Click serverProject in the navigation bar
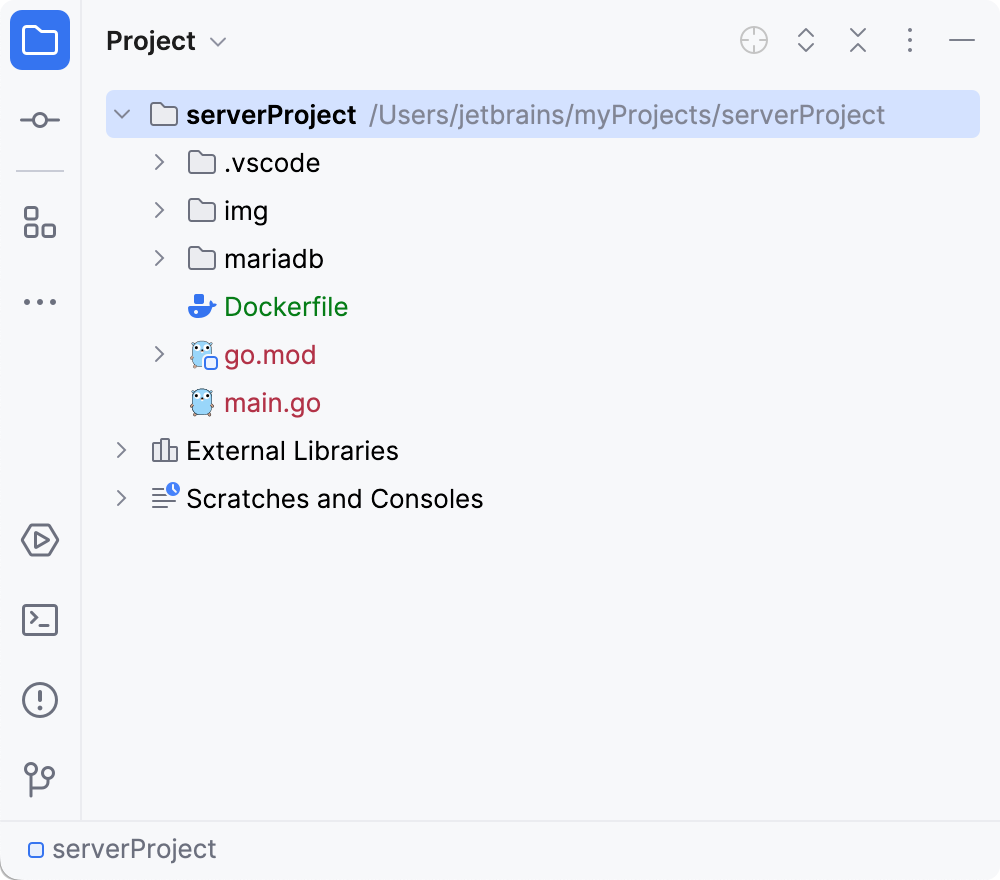The width and height of the screenshot is (1000, 880). [x=133, y=850]
